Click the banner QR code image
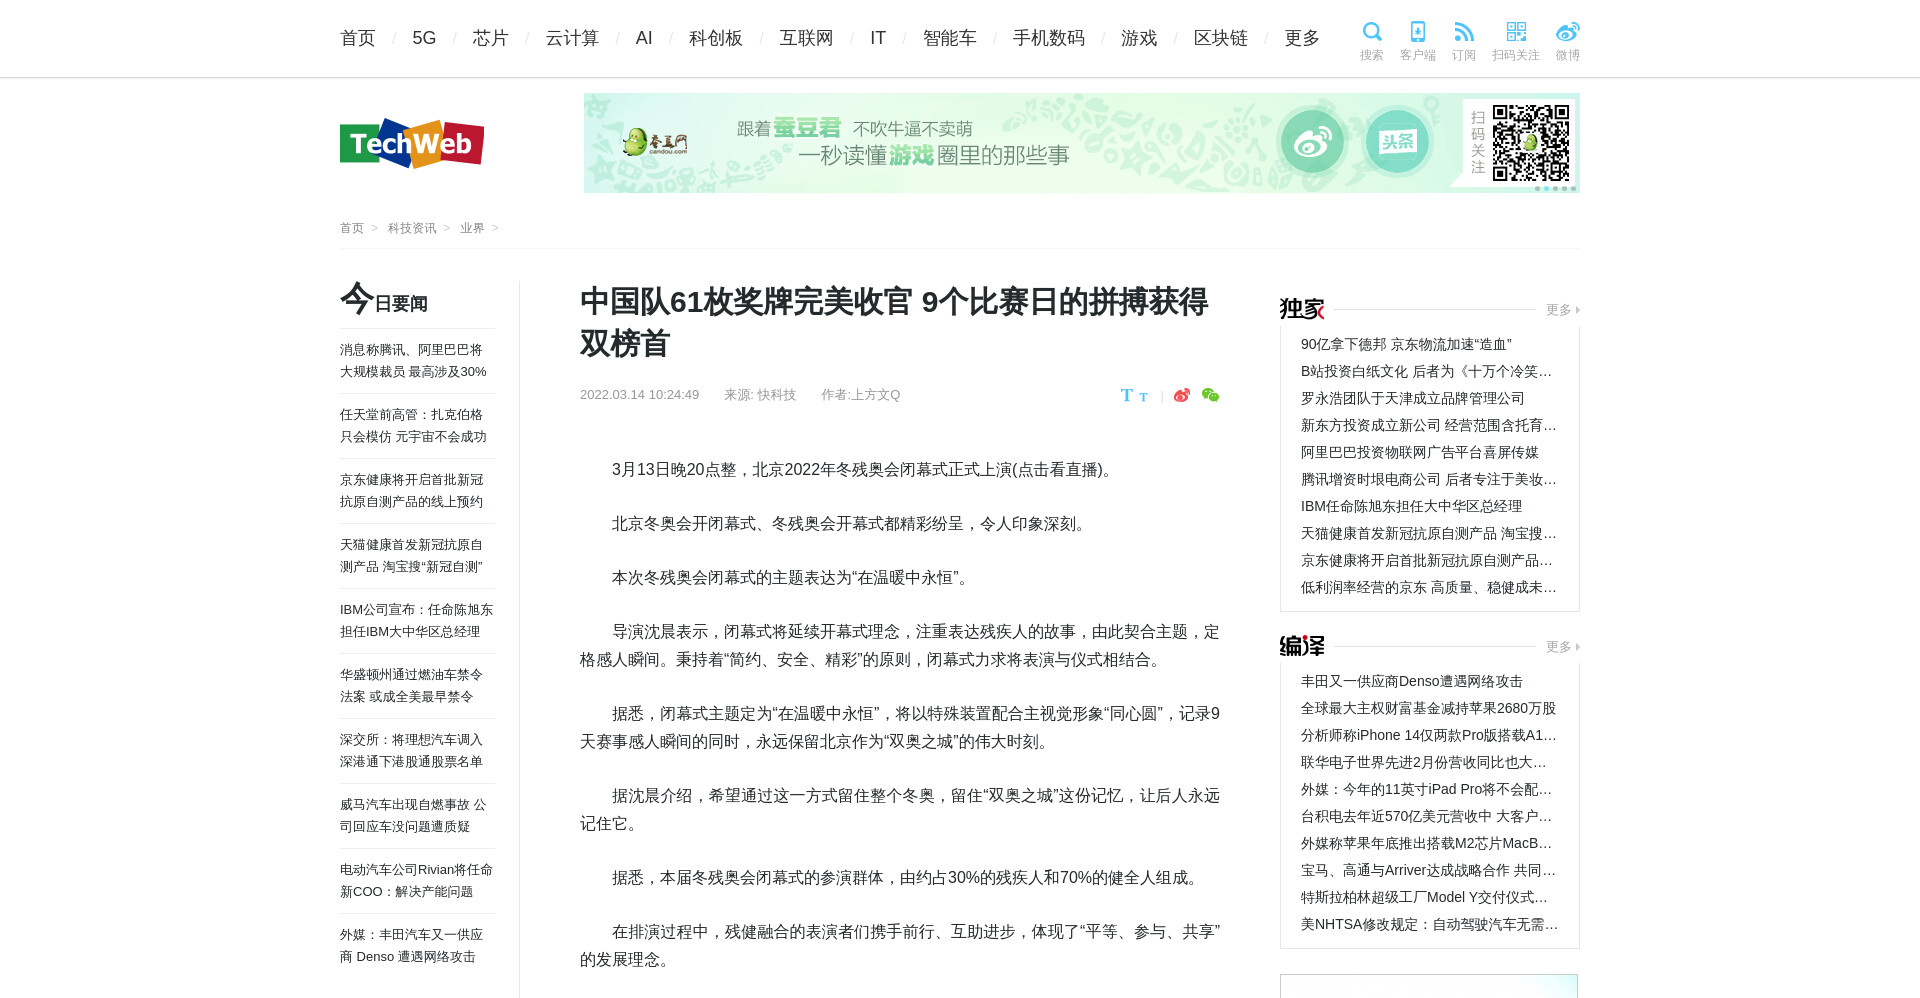This screenshot has height=998, width=1920. pos(1531,143)
